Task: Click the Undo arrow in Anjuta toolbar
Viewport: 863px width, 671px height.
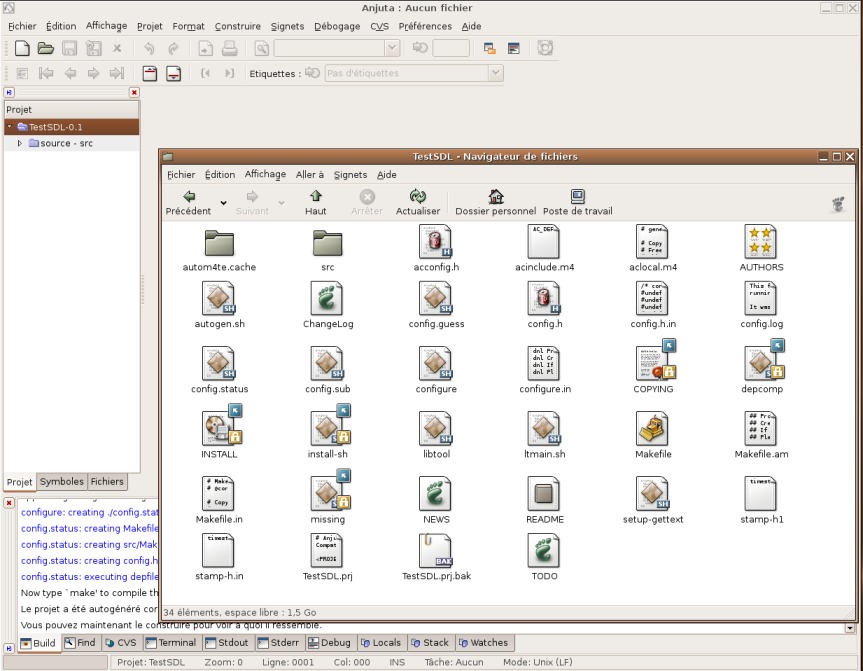Action: [149, 48]
